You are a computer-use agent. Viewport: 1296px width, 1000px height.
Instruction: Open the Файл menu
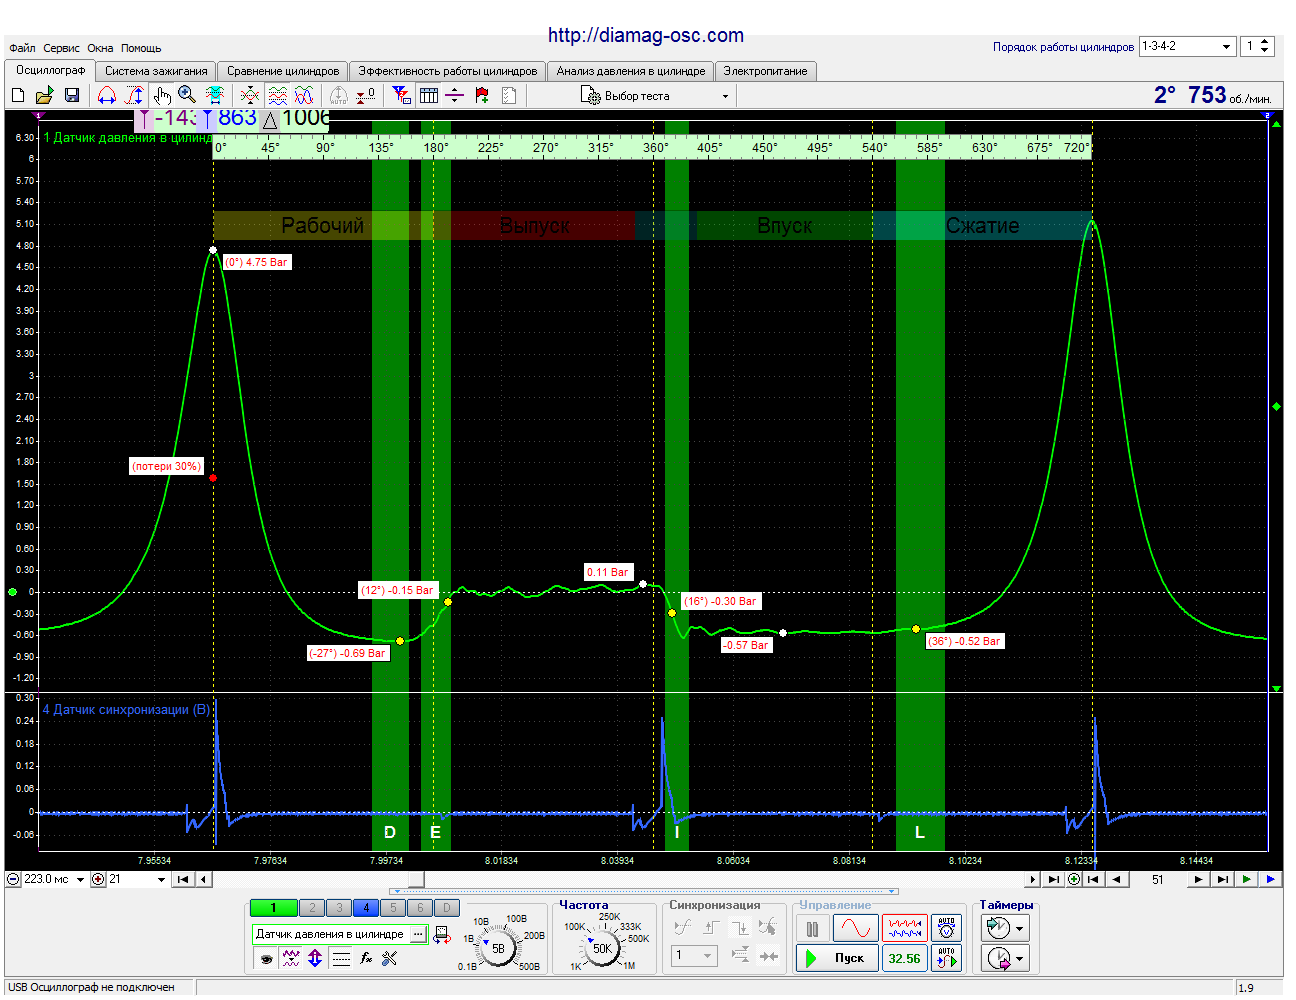(x=22, y=48)
